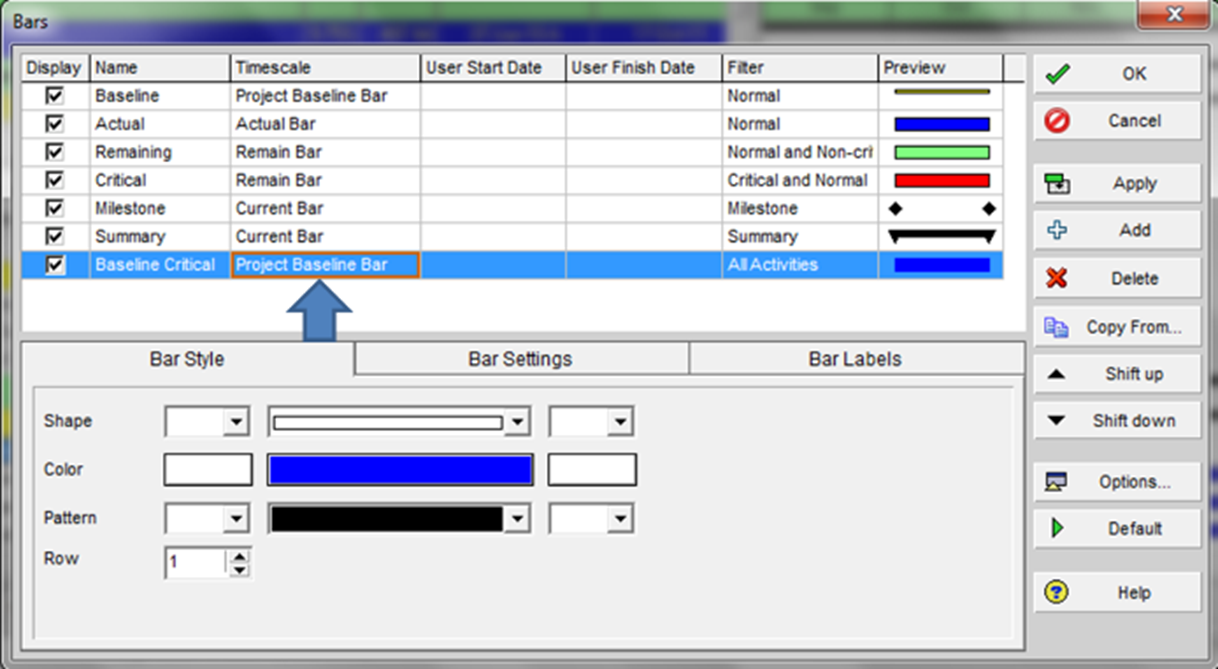Click the Filter column header
Image resolution: width=1218 pixels, height=669 pixels.
pos(800,68)
